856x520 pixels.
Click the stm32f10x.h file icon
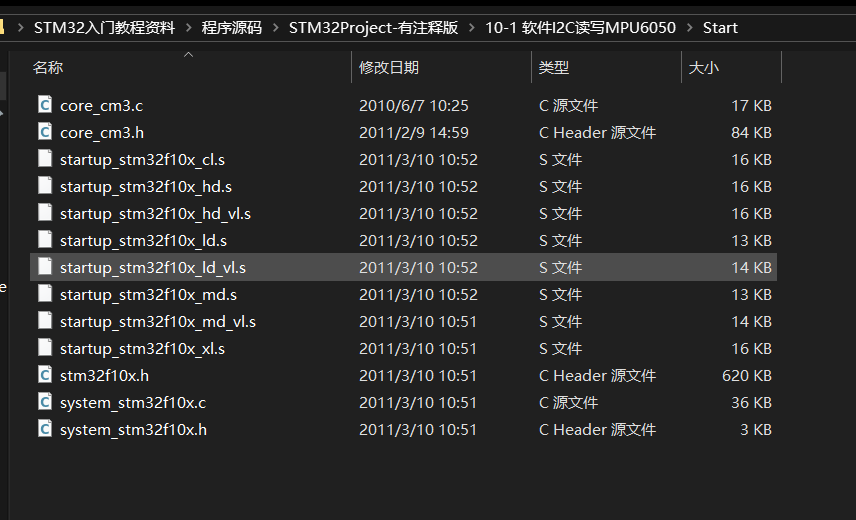tap(45, 374)
